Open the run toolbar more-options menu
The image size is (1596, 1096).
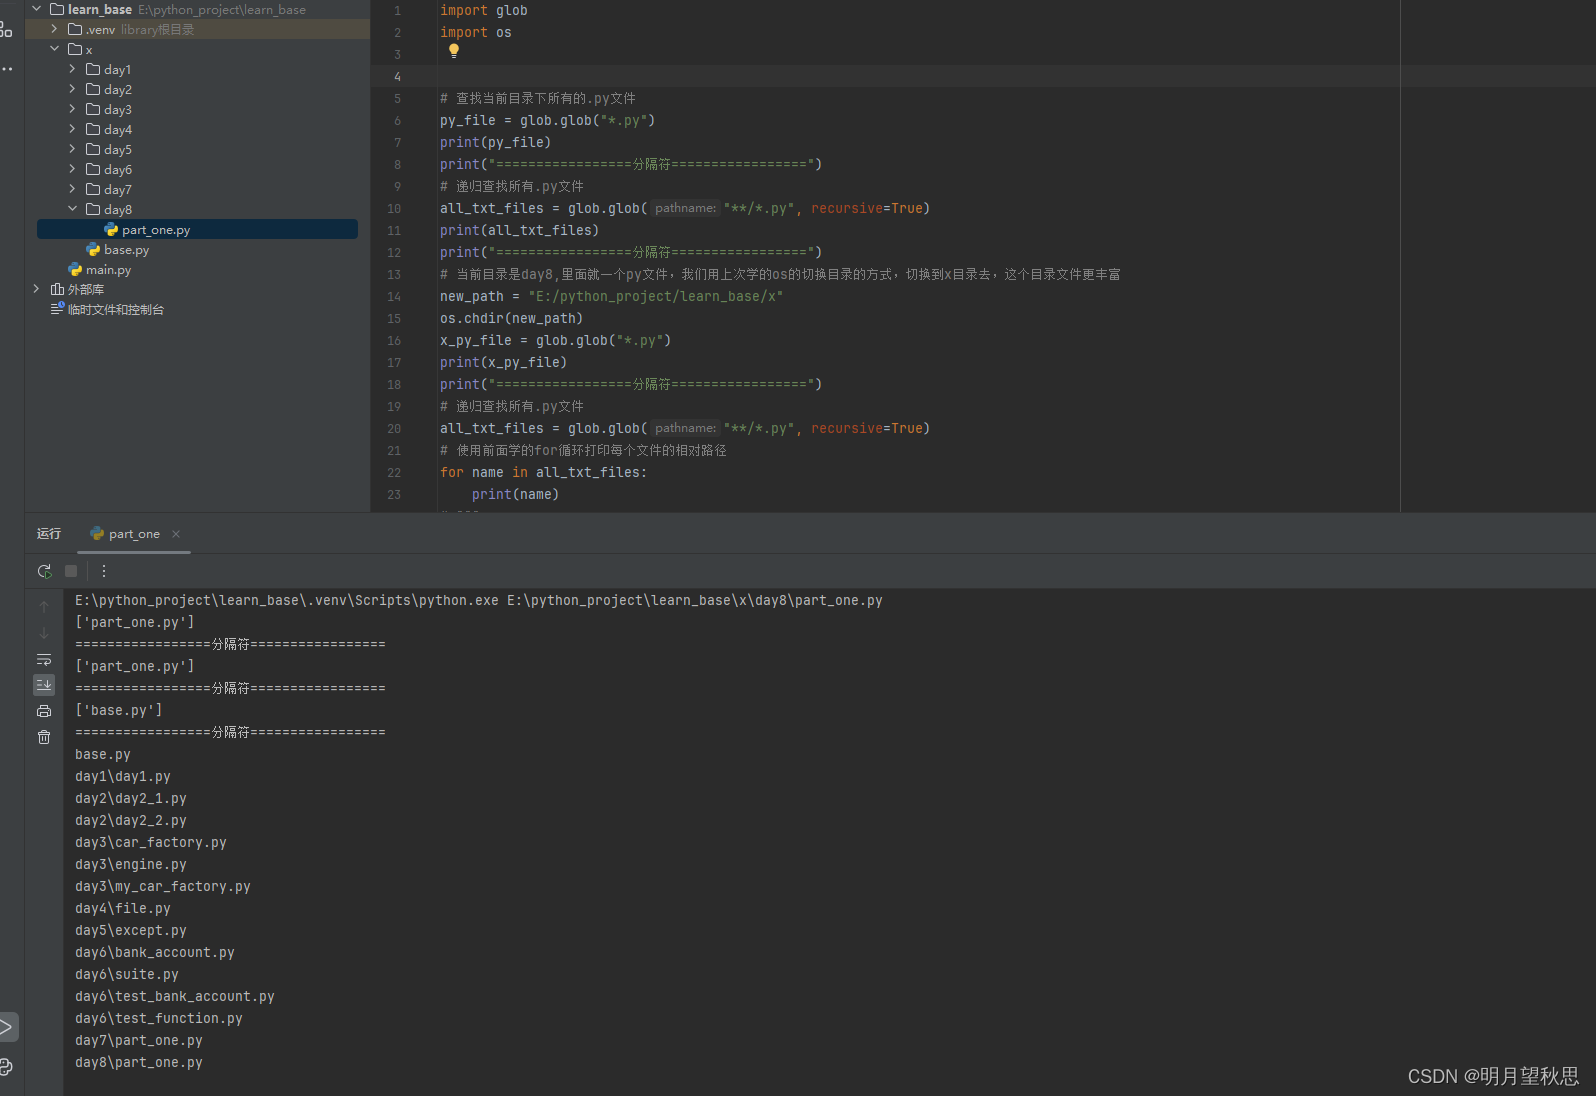104,571
